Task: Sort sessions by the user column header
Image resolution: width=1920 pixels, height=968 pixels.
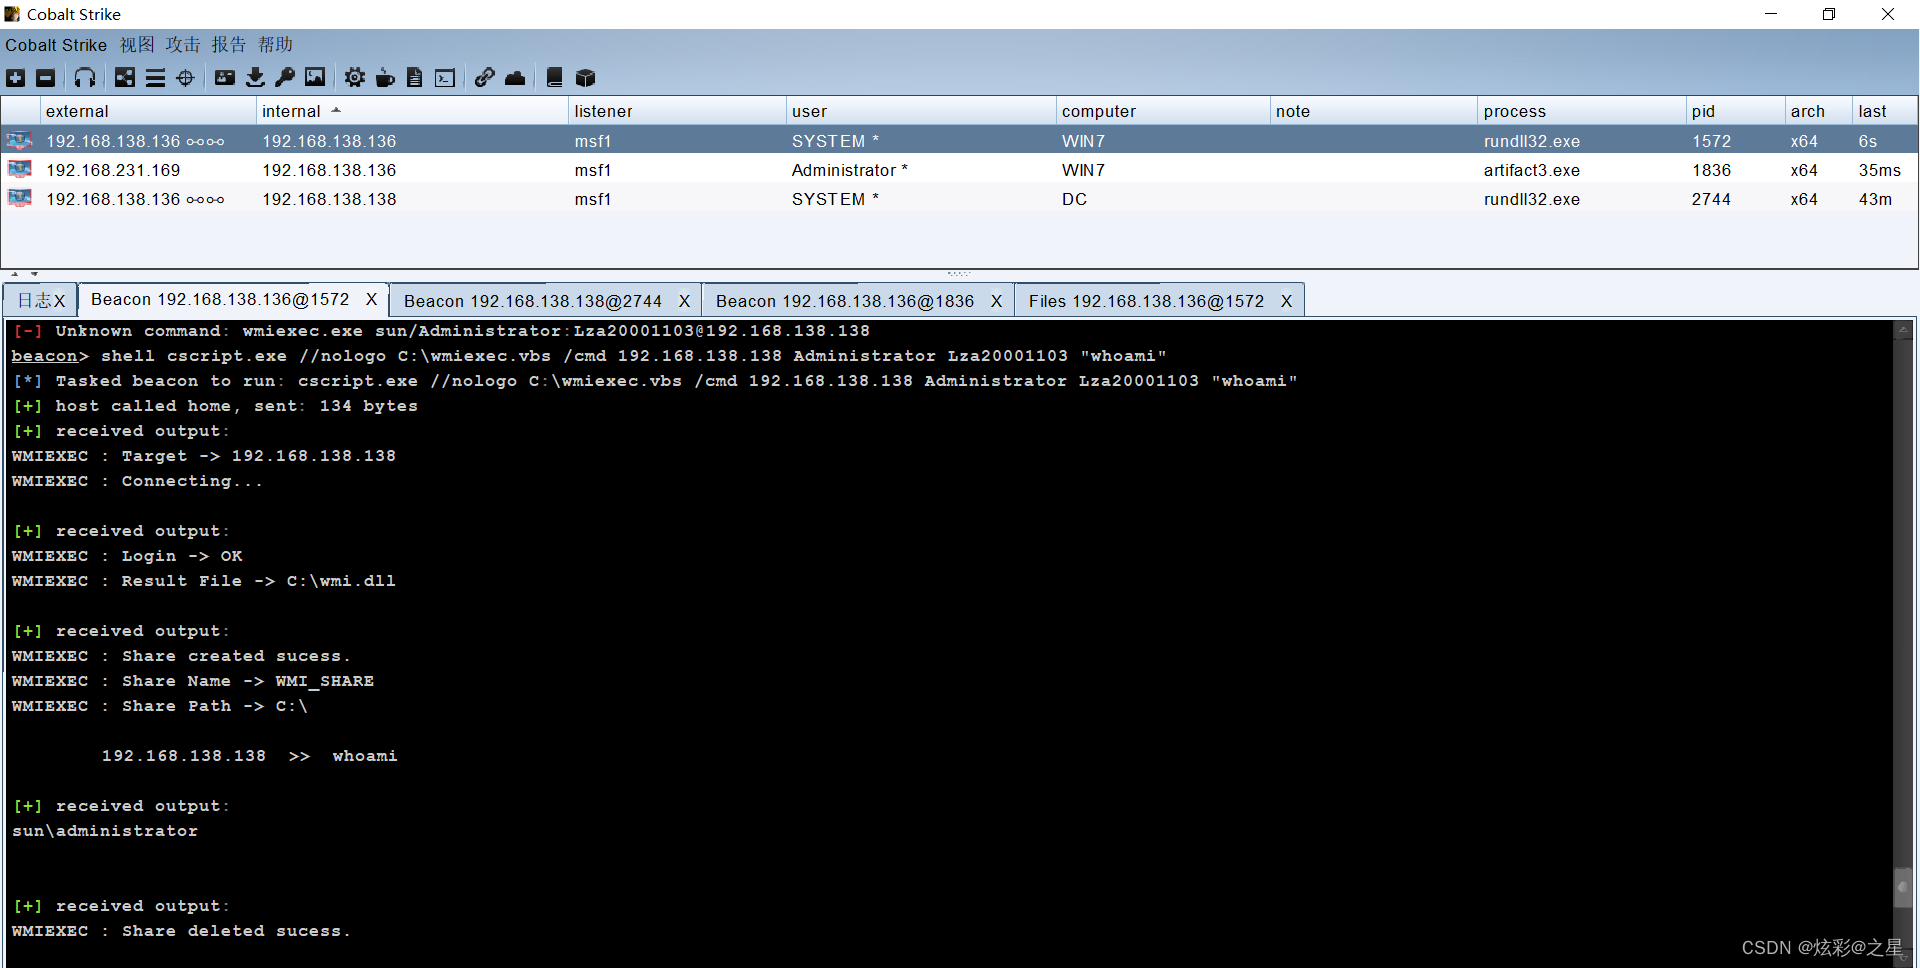Action: [921, 111]
